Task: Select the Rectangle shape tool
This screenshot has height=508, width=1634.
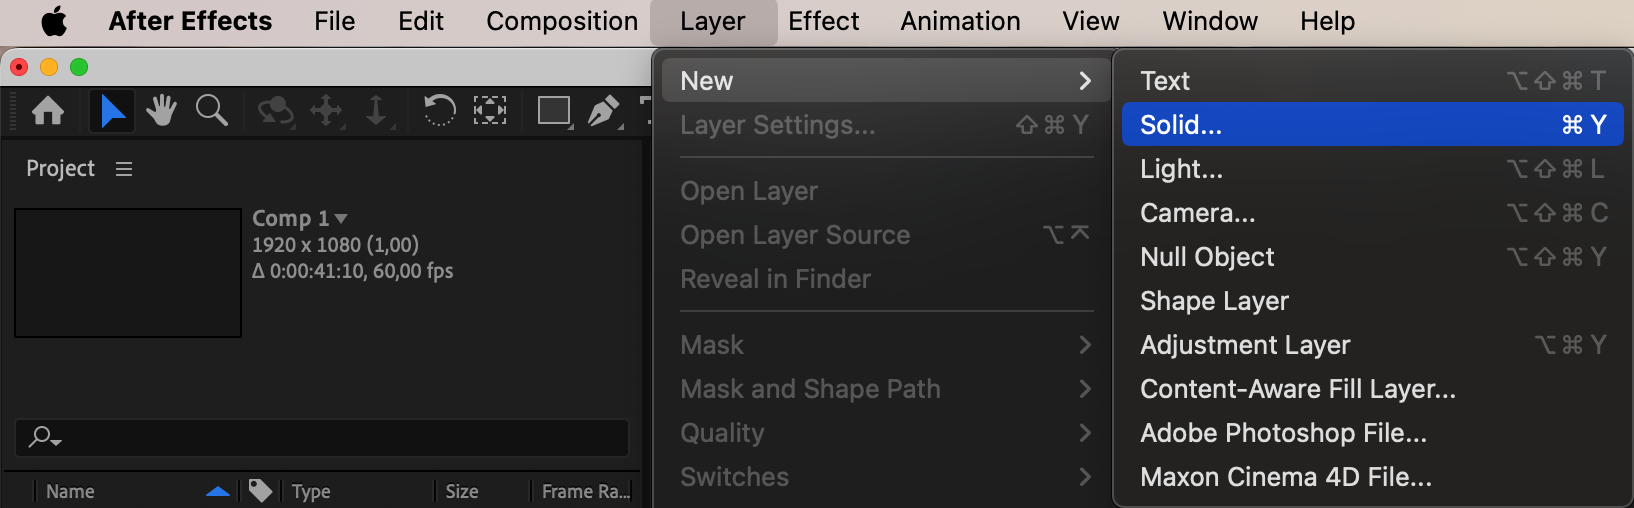Action: 554,110
